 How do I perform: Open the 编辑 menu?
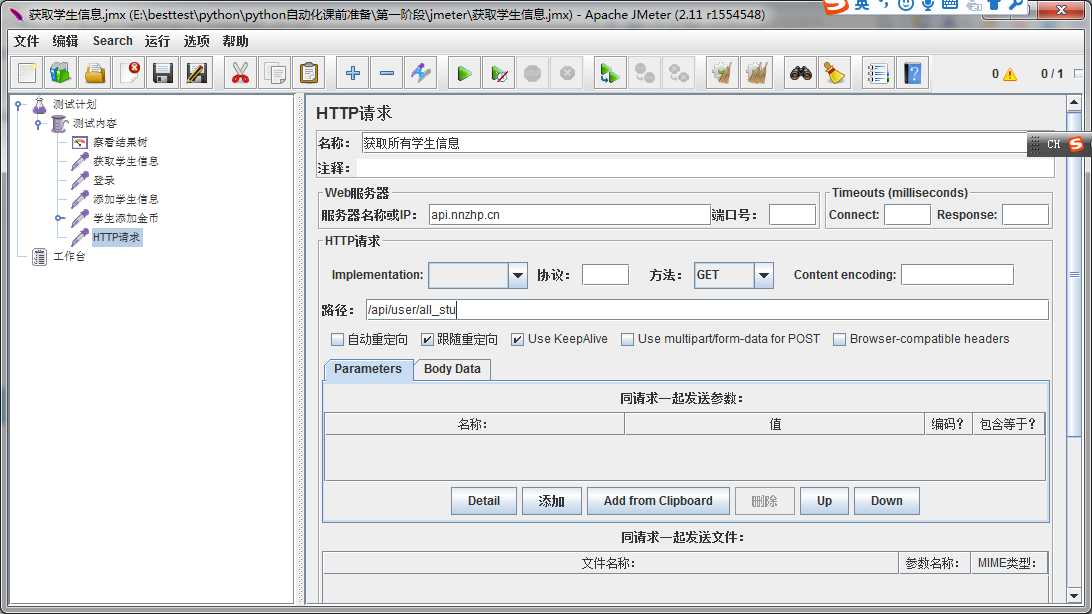coord(65,41)
